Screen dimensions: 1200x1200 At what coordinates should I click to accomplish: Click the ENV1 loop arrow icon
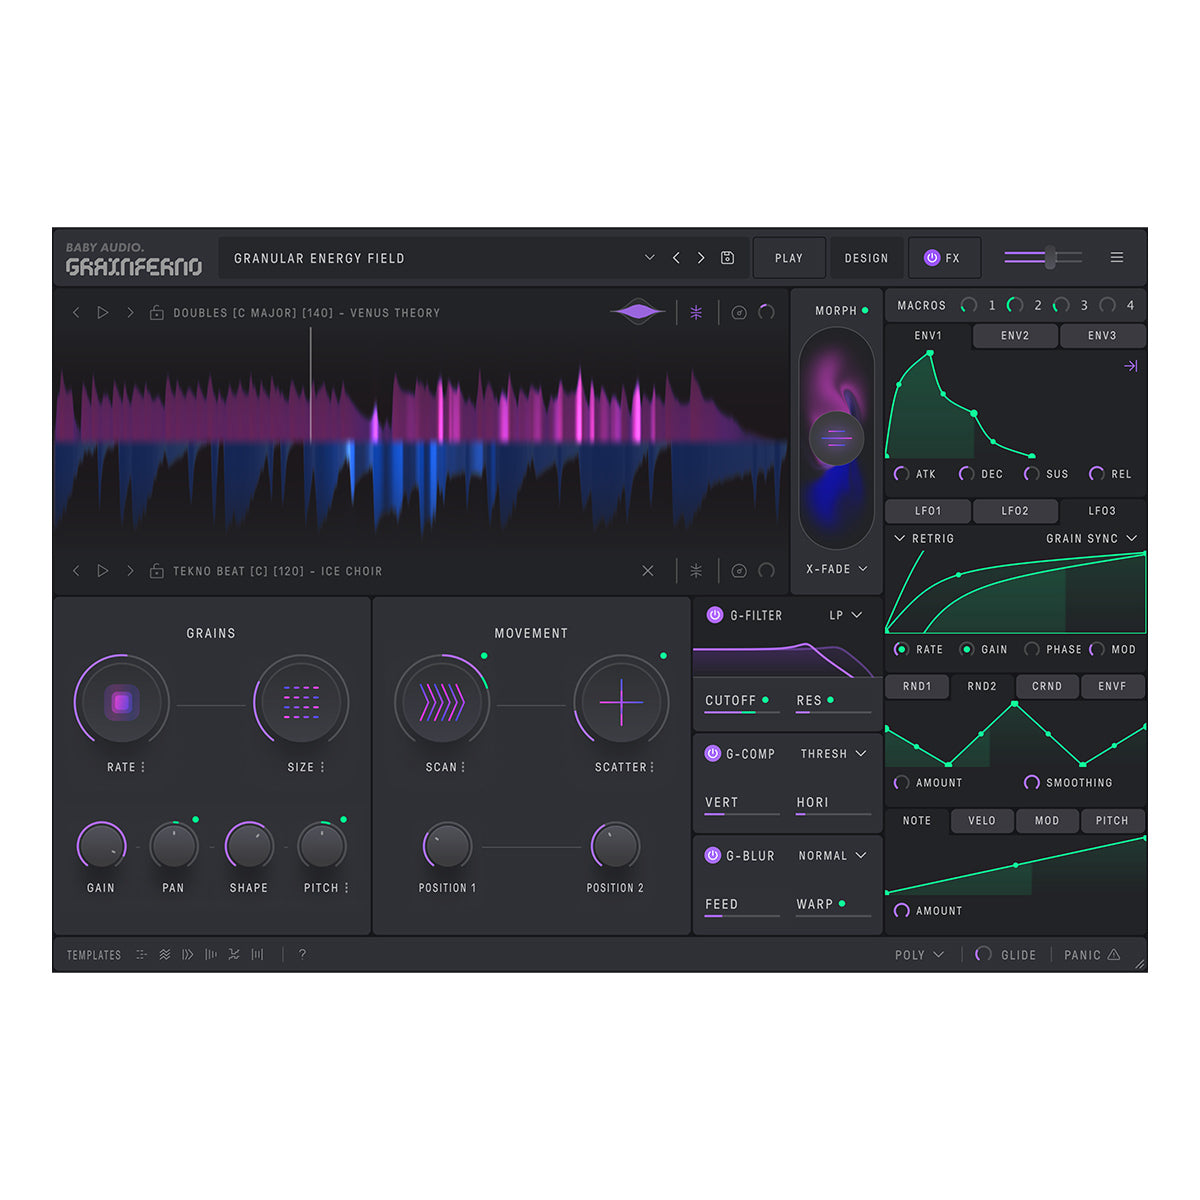pos(1130,366)
